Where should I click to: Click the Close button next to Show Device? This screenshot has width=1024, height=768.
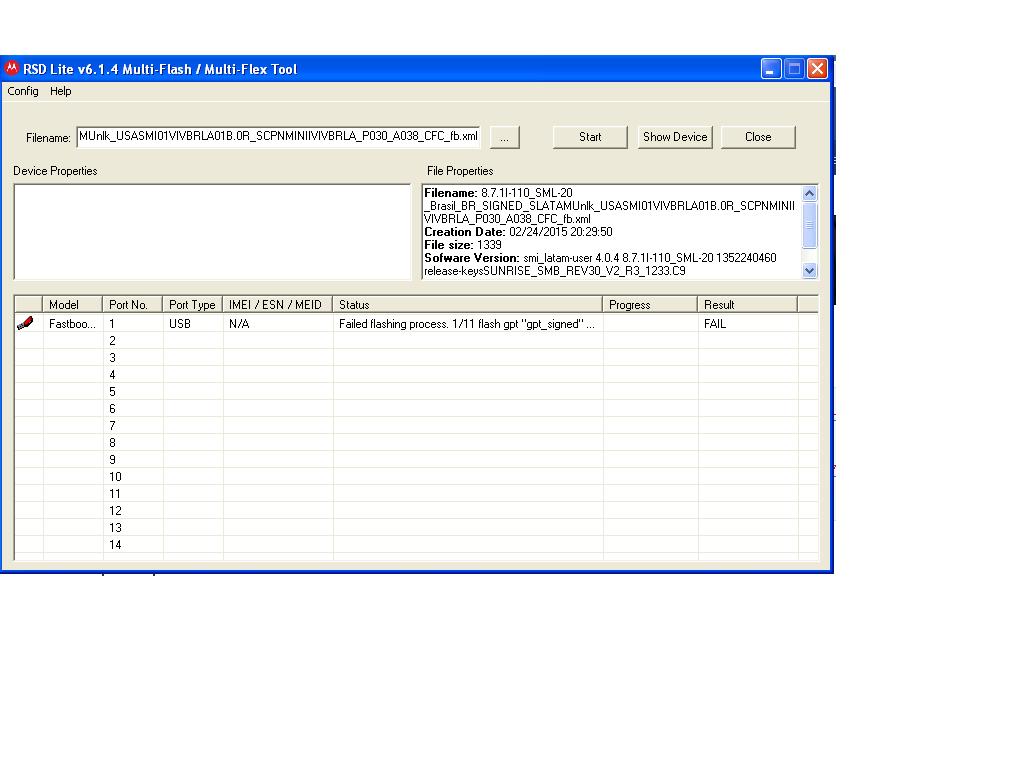pyautogui.click(x=758, y=137)
